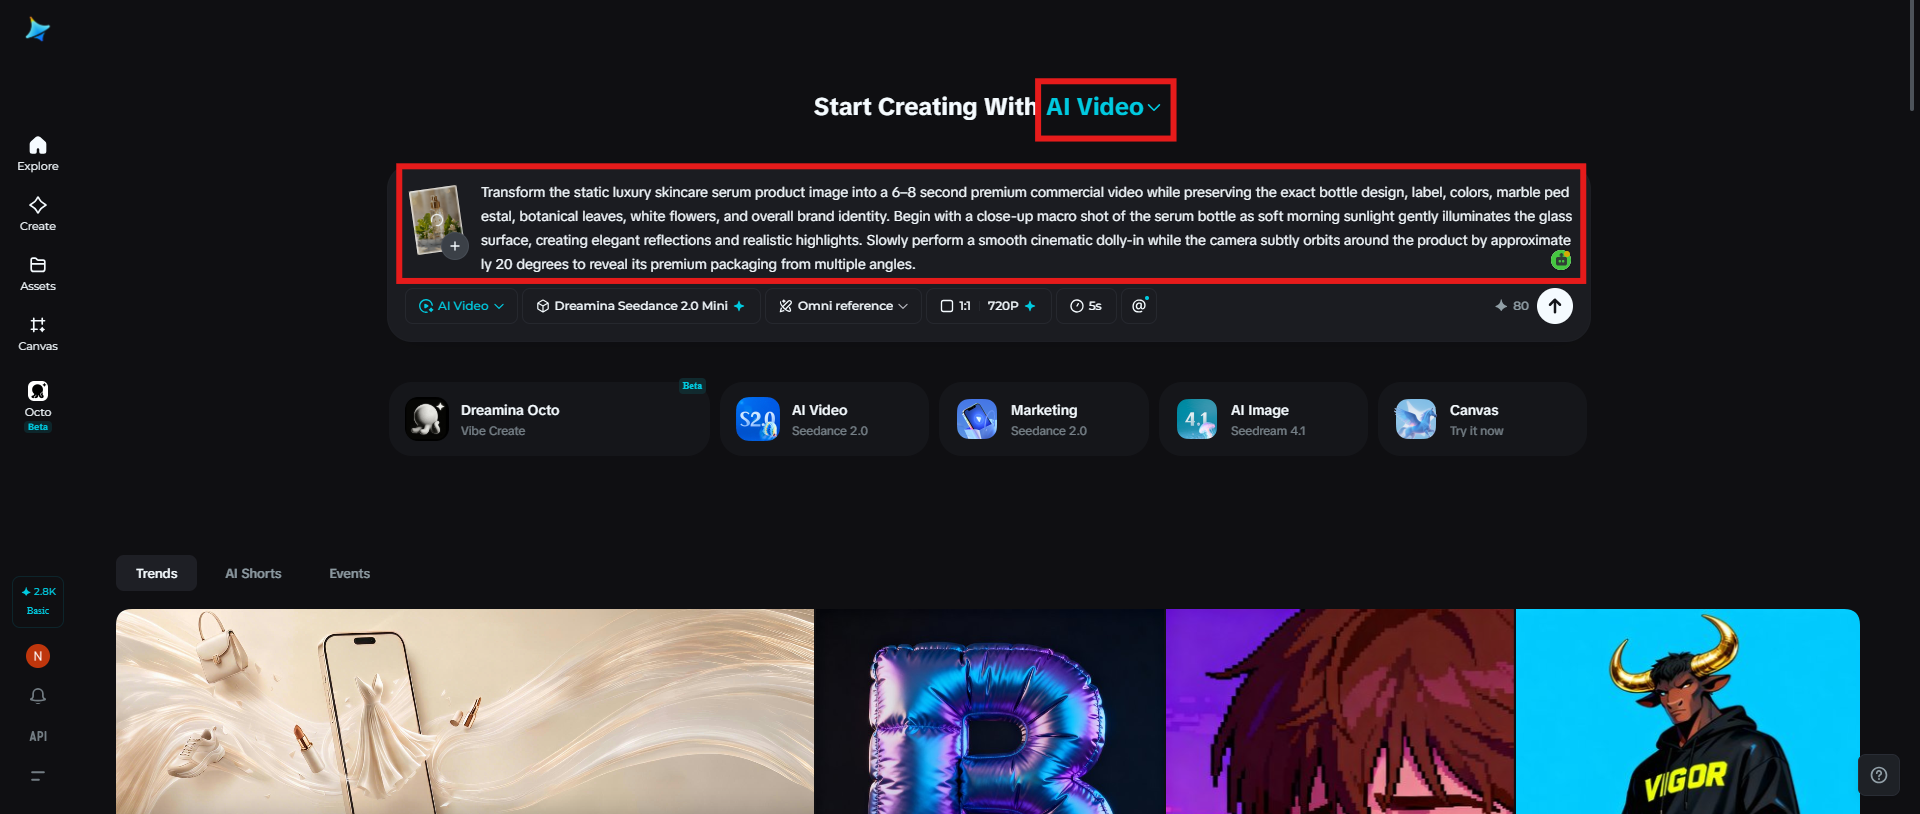
Task: Open the Explore home page
Action: 38,154
